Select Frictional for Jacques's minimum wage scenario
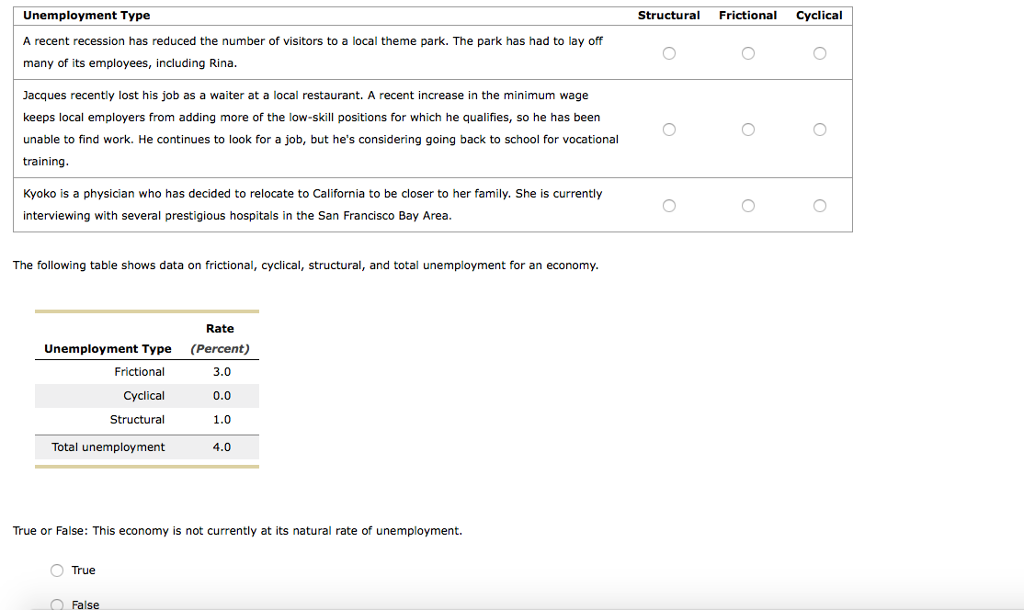The height and width of the screenshot is (610, 1024). coord(747,128)
